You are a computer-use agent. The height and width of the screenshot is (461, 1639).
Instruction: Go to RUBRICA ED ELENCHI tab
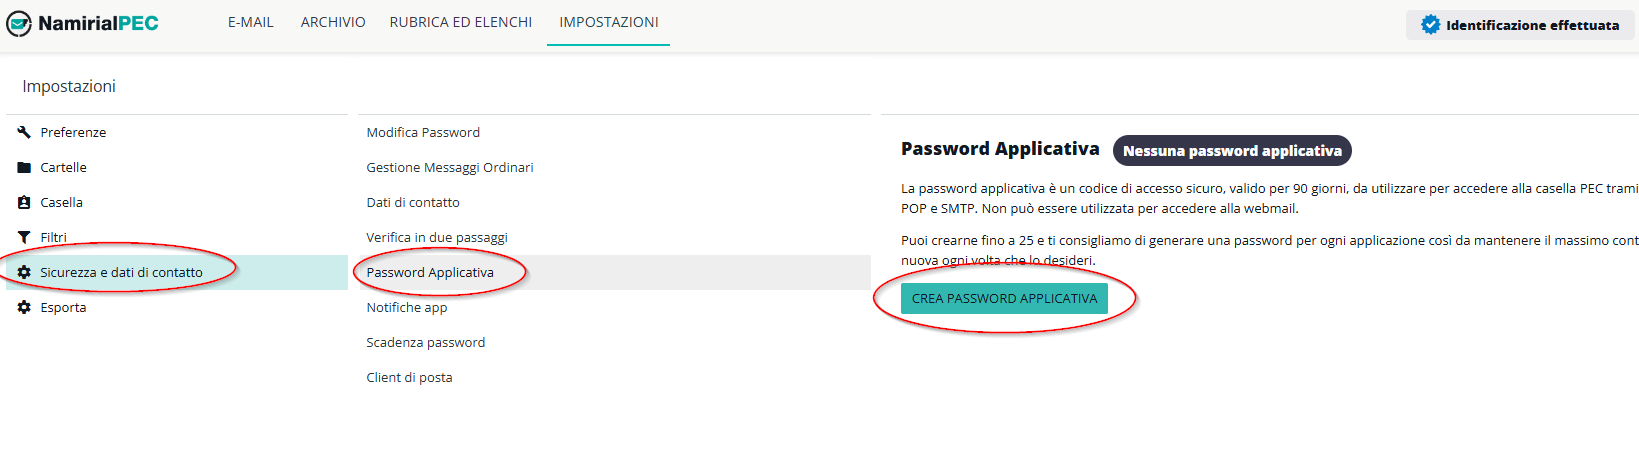[461, 22]
